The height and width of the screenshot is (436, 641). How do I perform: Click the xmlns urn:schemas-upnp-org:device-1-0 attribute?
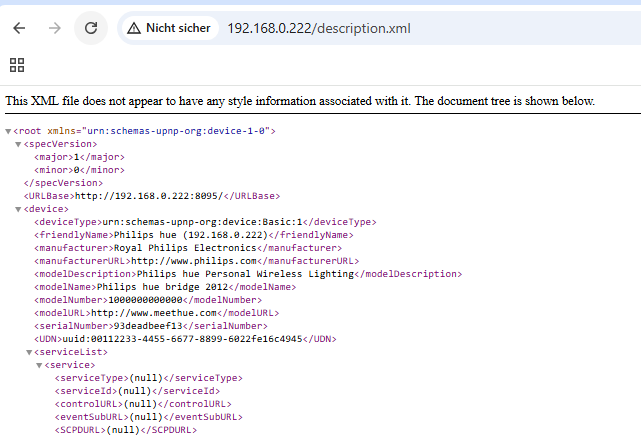tap(159, 131)
